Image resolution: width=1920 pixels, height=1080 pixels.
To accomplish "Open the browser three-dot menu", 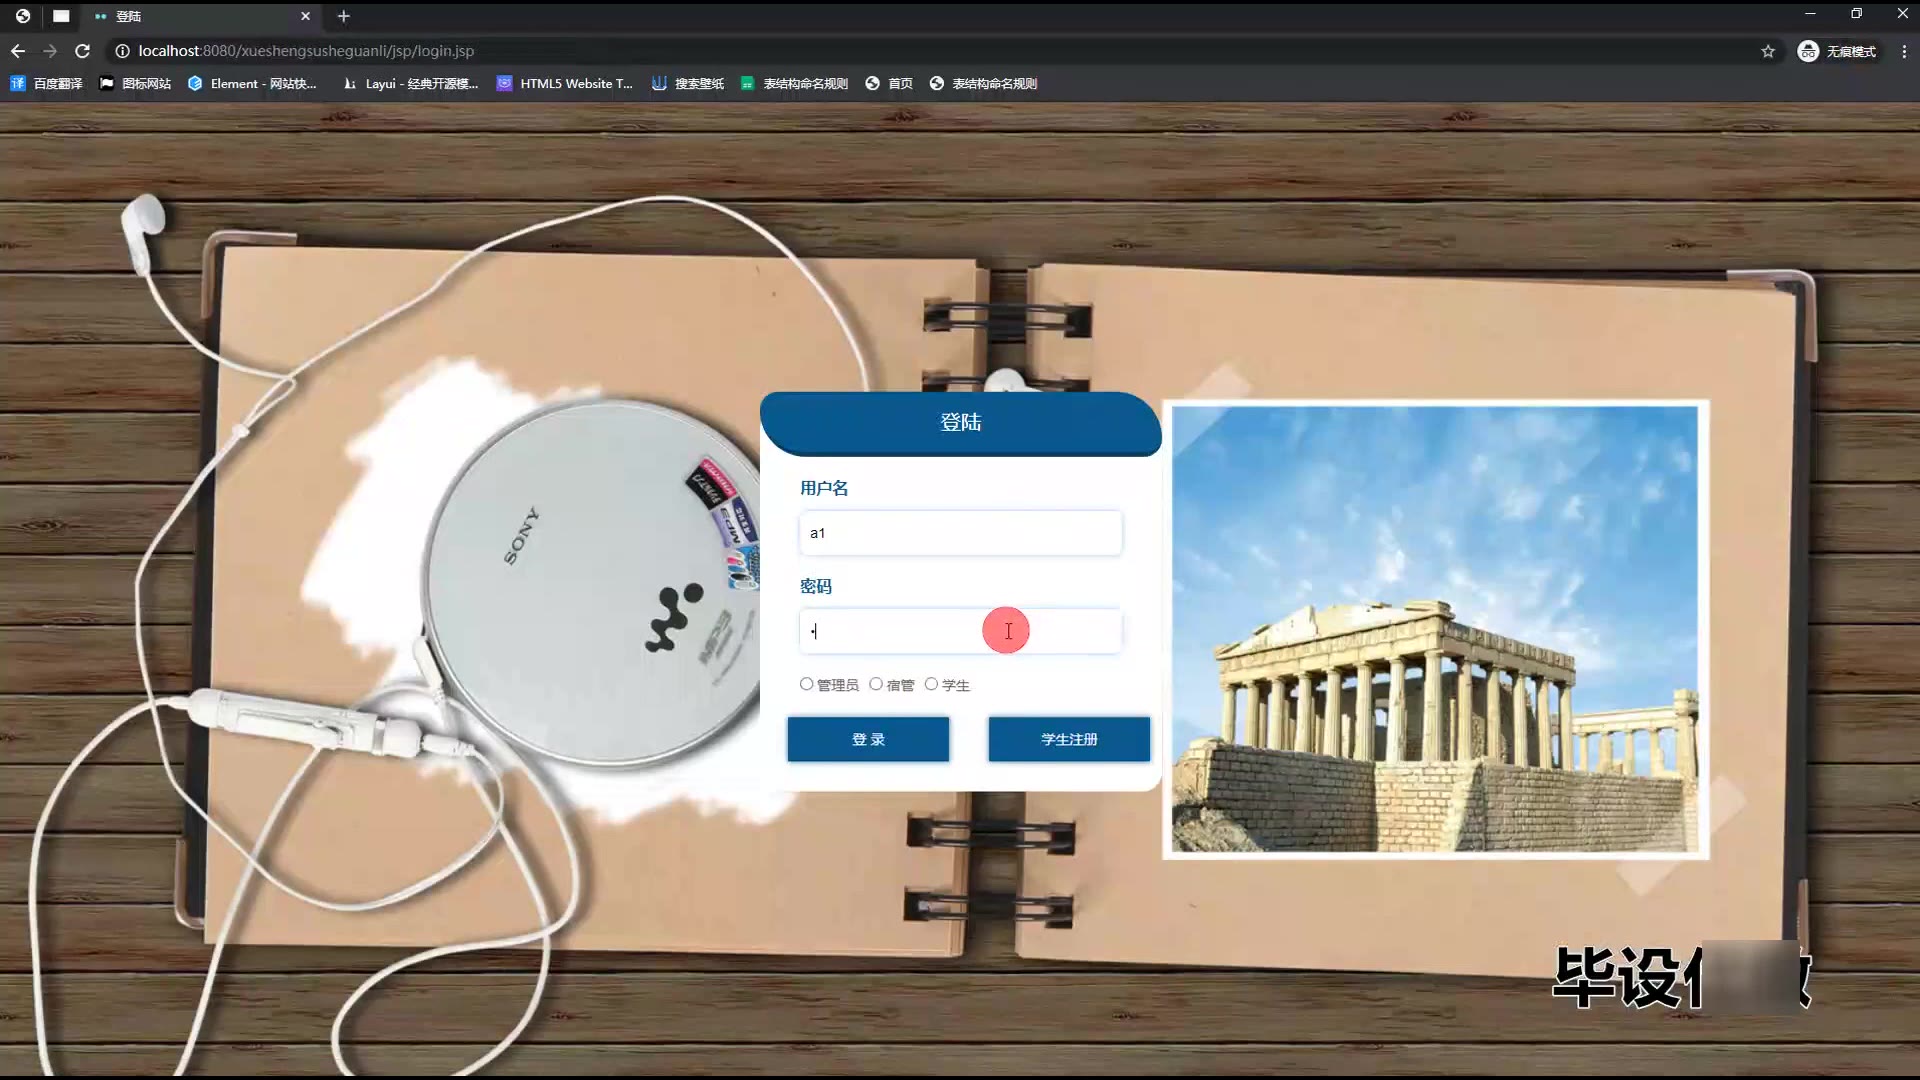I will (1903, 51).
